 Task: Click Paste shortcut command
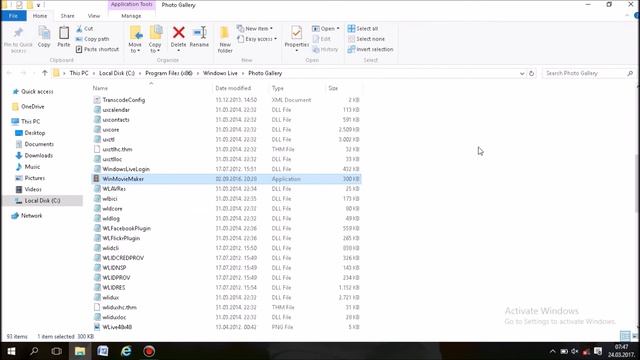[97, 49]
